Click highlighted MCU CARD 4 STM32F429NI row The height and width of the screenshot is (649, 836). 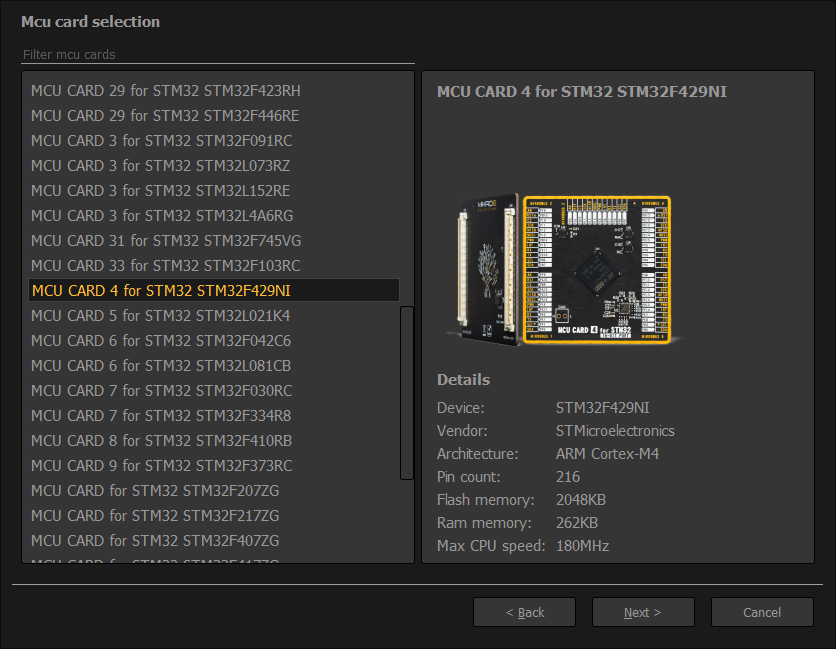214,291
